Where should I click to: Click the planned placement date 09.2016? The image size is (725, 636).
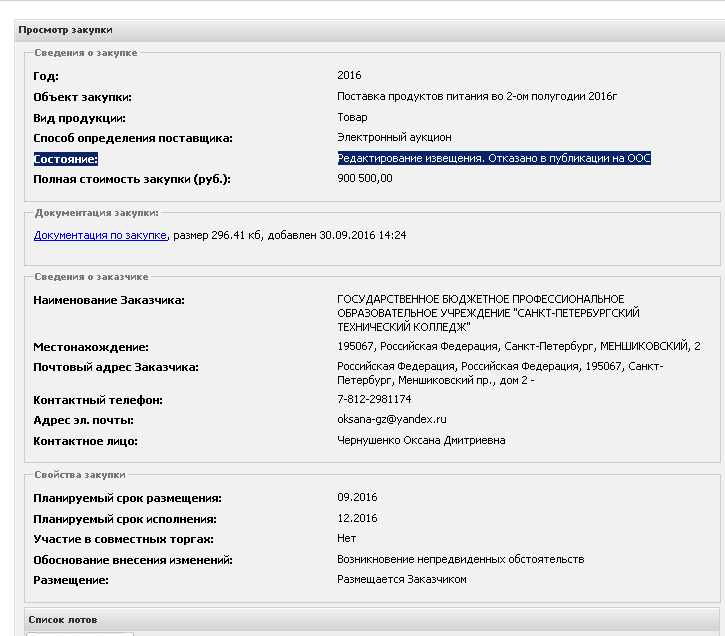point(357,497)
